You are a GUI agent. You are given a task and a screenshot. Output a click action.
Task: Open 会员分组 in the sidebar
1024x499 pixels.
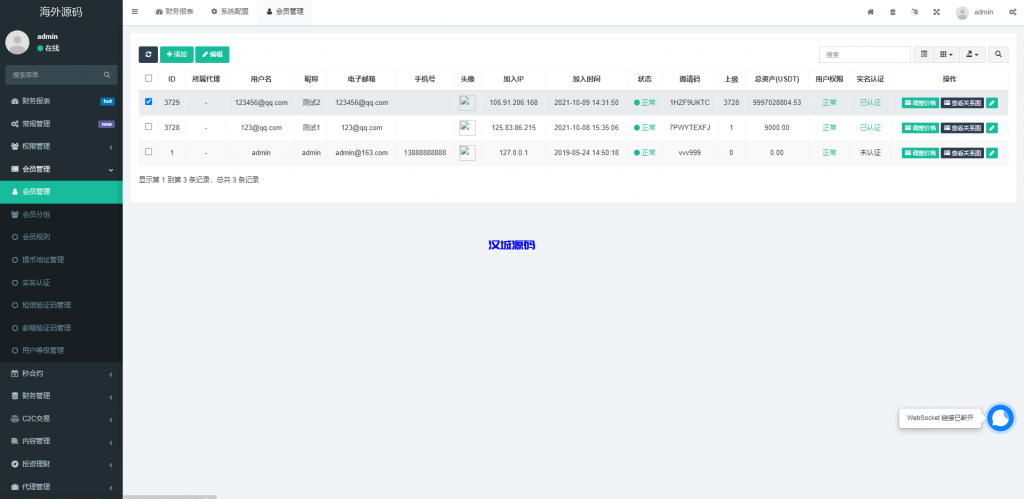tap(61, 214)
